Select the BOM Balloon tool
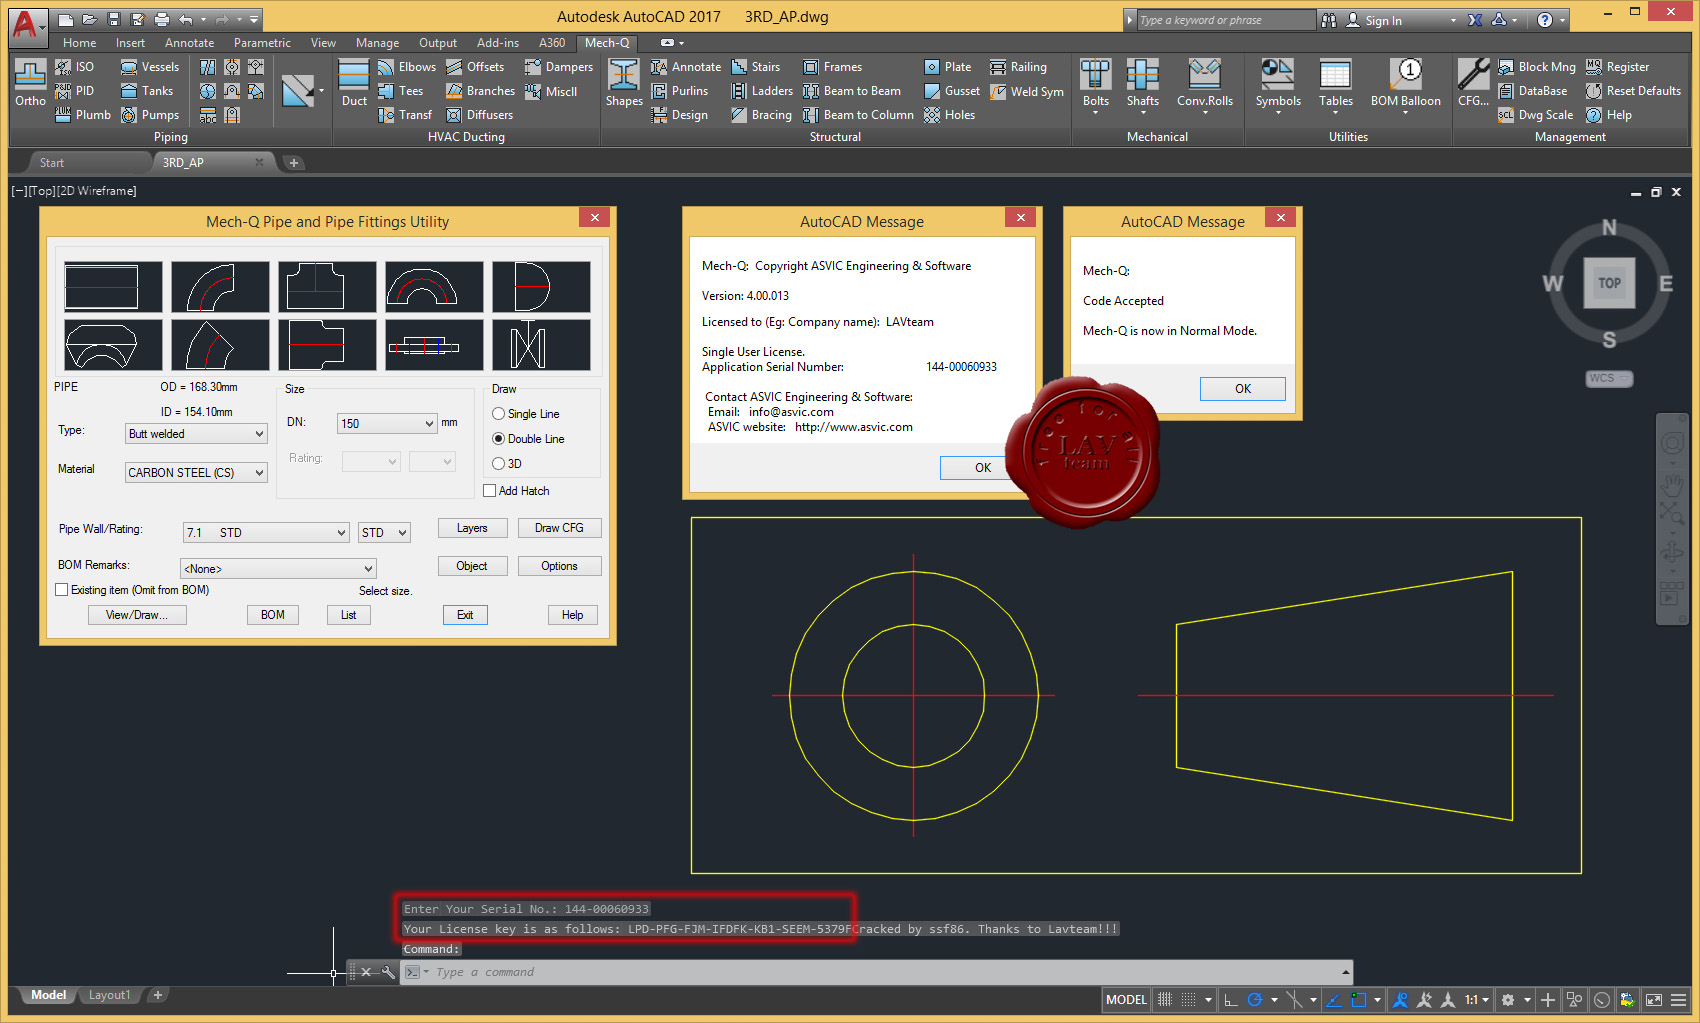This screenshot has height=1023, width=1700. (1406, 82)
